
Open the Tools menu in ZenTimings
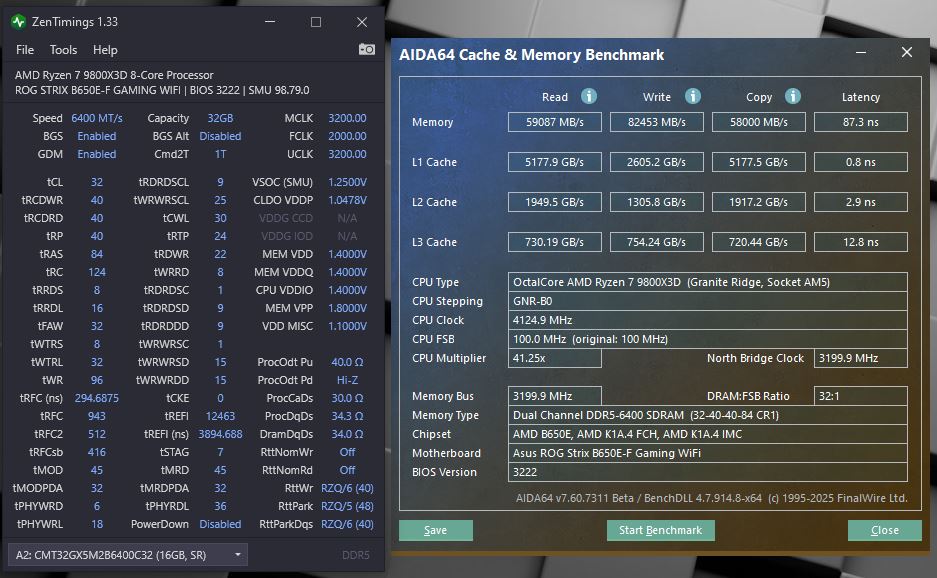(63, 50)
